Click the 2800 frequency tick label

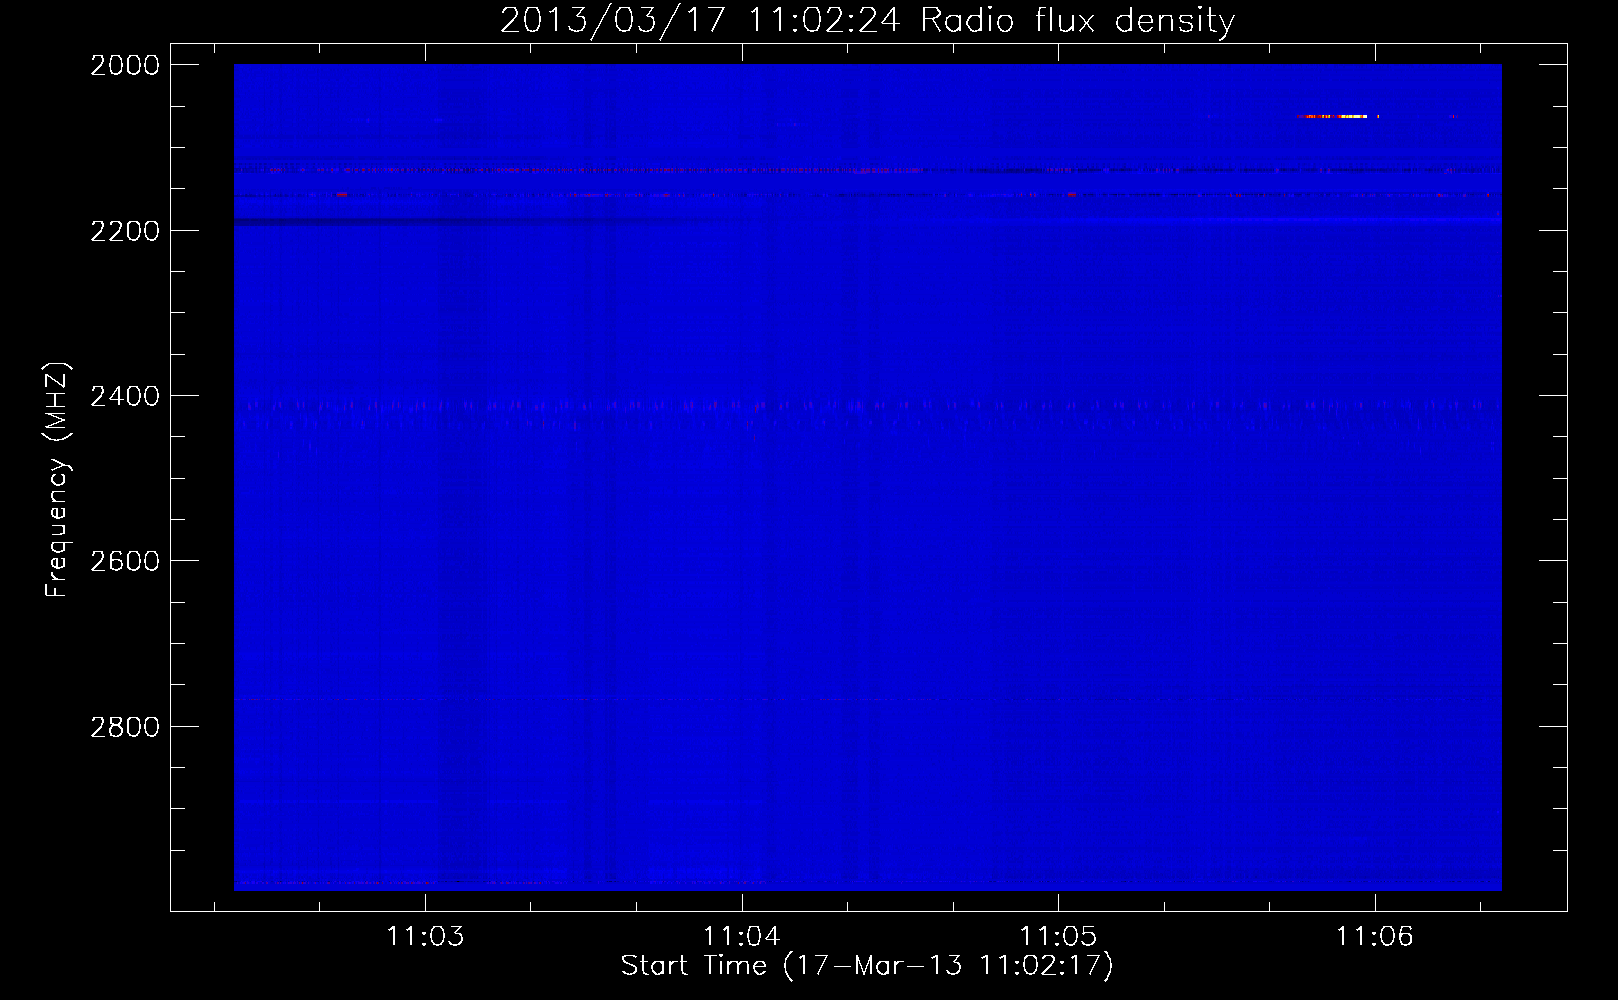pyautogui.click(x=125, y=727)
